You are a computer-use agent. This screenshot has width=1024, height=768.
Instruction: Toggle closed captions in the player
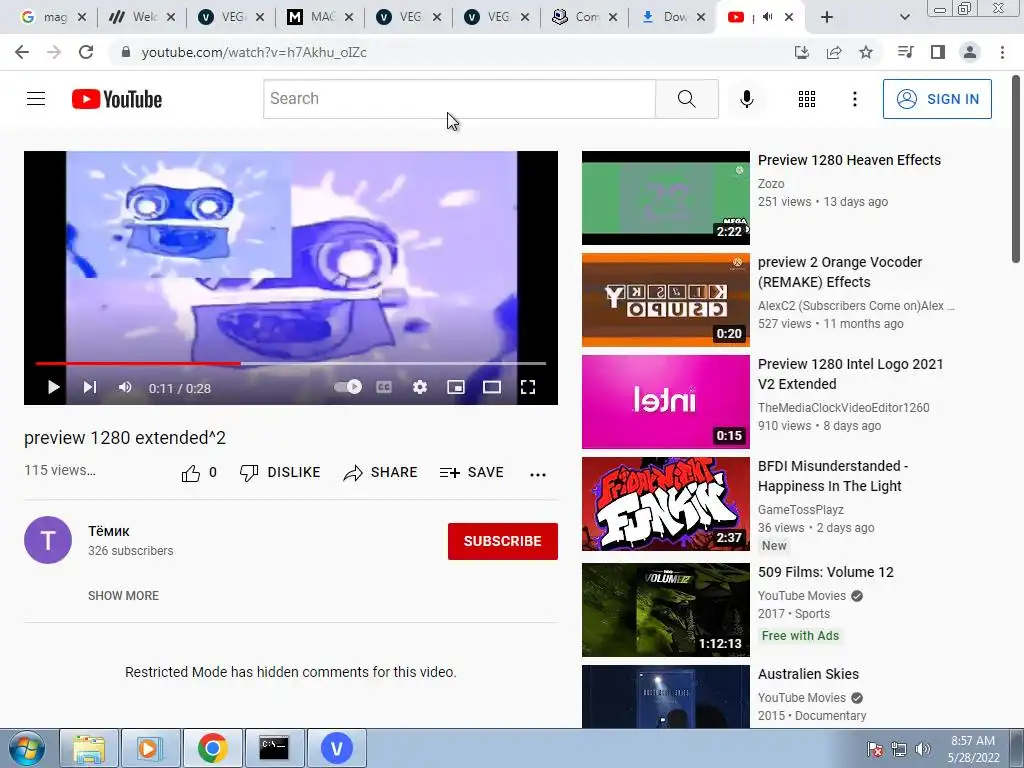[384, 387]
